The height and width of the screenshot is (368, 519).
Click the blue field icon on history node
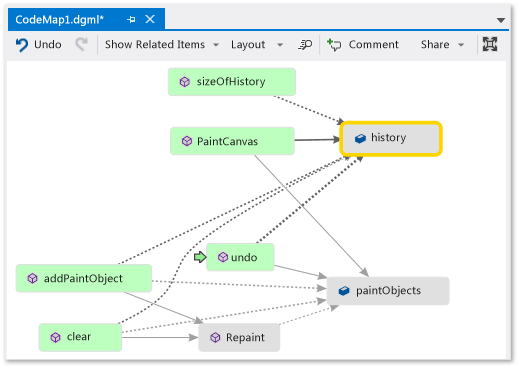360,138
